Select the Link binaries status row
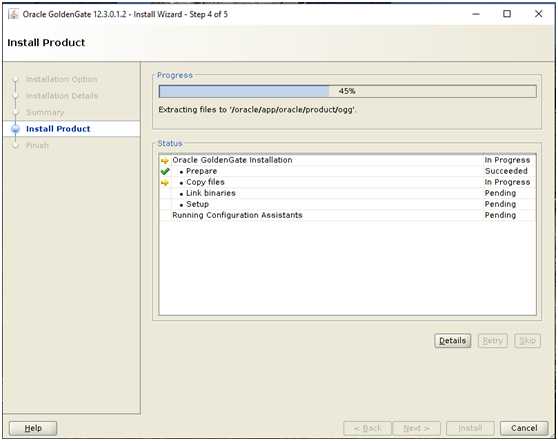Image resolution: width=558 pixels, height=441 pixels. [347, 193]
